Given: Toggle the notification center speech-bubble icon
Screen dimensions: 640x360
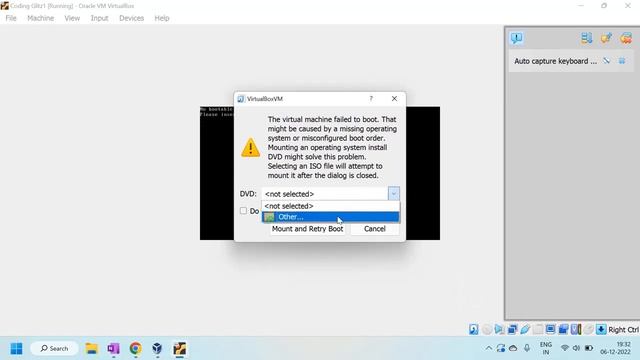Looking at the screenshot, I should (x=516, y=38).
